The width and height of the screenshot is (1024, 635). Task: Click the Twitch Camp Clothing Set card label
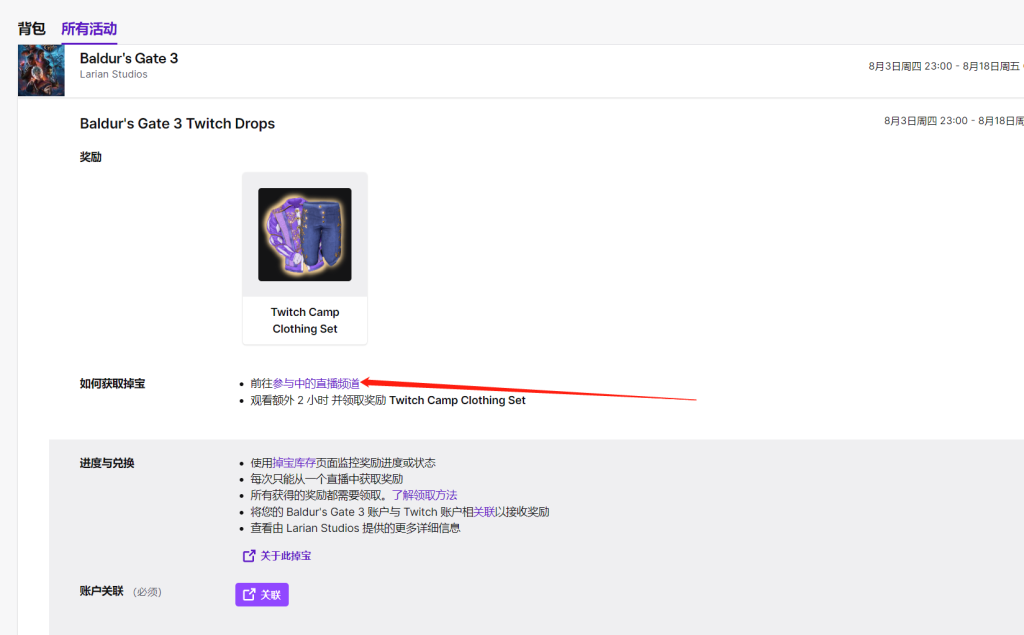coord(305,320)
